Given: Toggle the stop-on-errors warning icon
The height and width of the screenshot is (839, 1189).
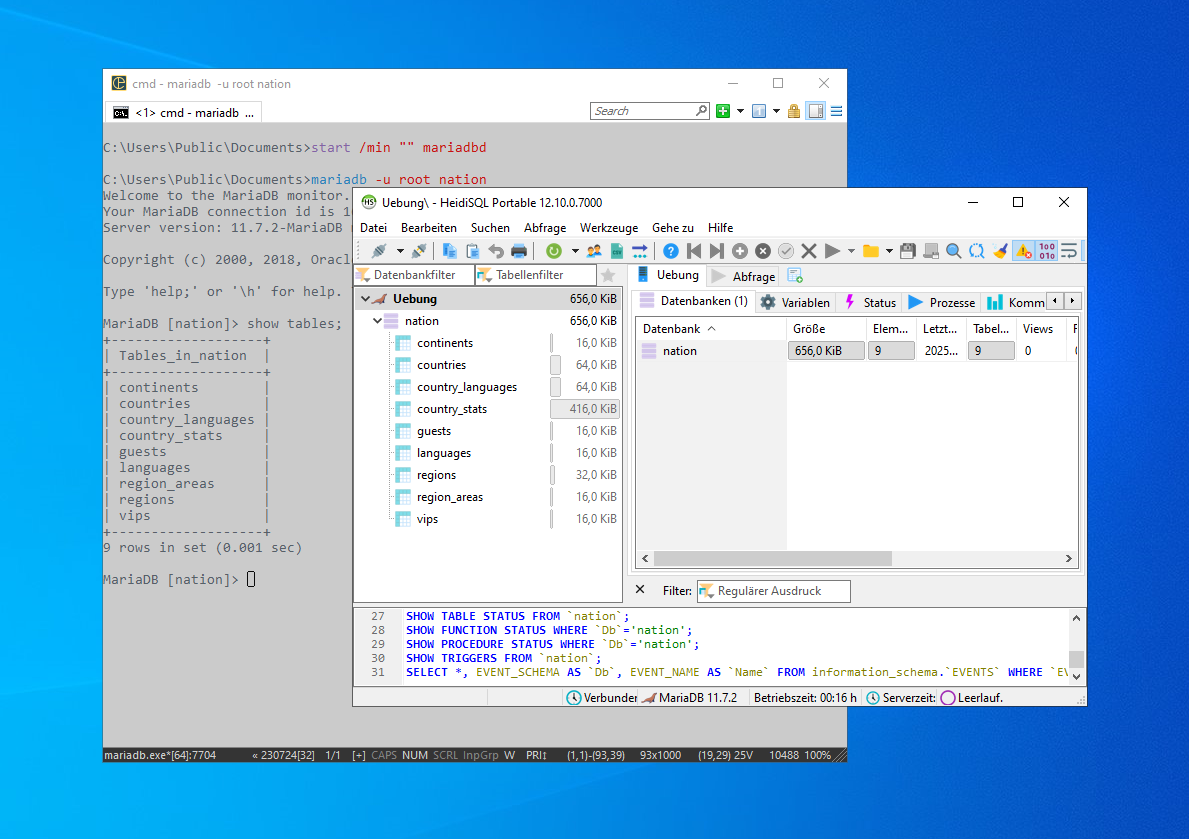Looking at the screenshot, I should [x=1024, y=251].
